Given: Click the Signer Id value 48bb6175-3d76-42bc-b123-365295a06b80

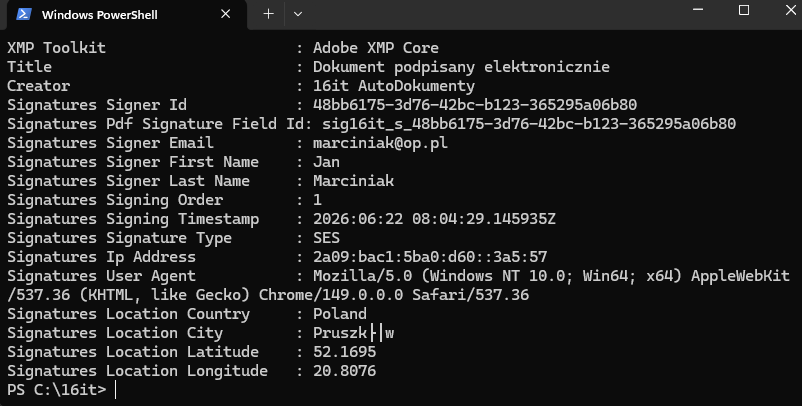Looking at the screenshot, I should coord(475,105).
